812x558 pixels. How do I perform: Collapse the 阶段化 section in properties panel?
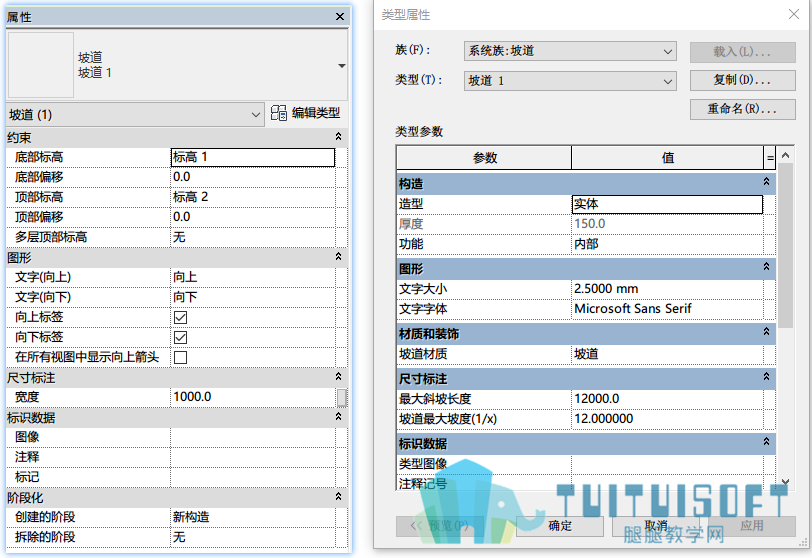click(x=338, y=497)
